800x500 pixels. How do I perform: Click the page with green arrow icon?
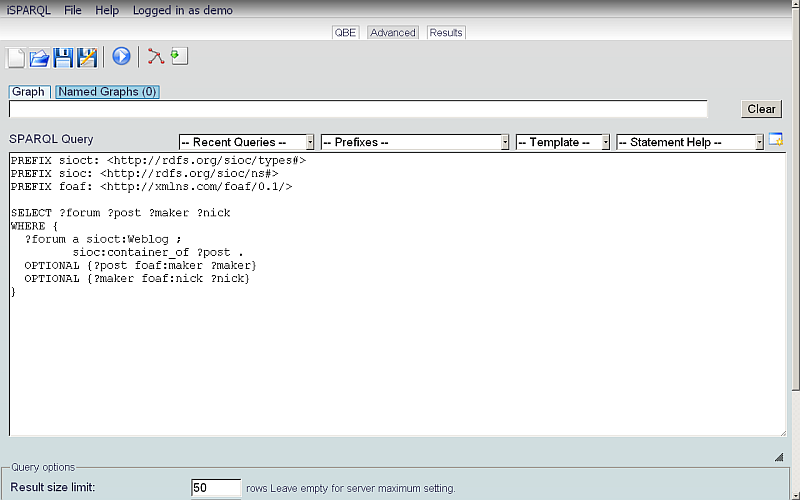pyautogui.click(x=179, y=56)
